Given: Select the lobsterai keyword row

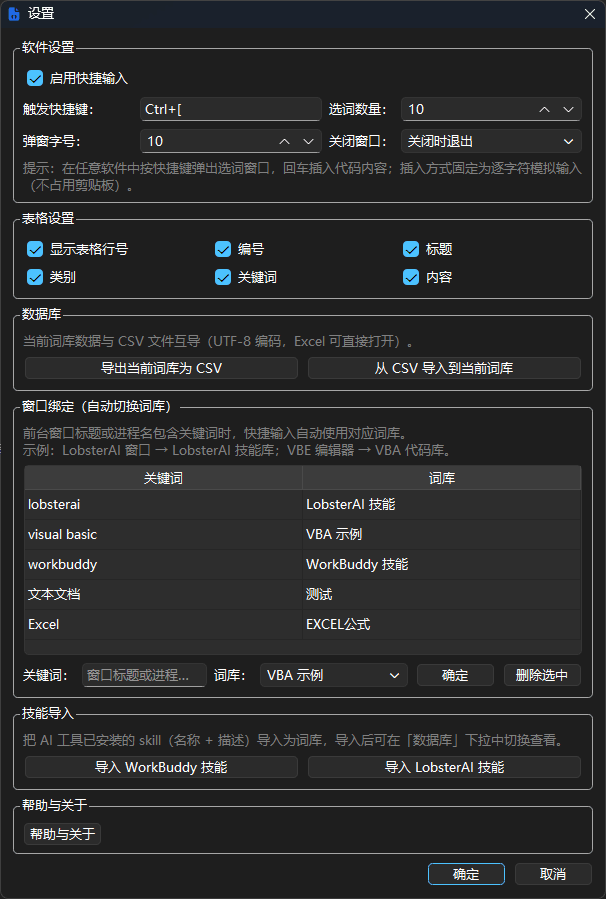Looking at the screenshot, I should (x=163, y=505).
